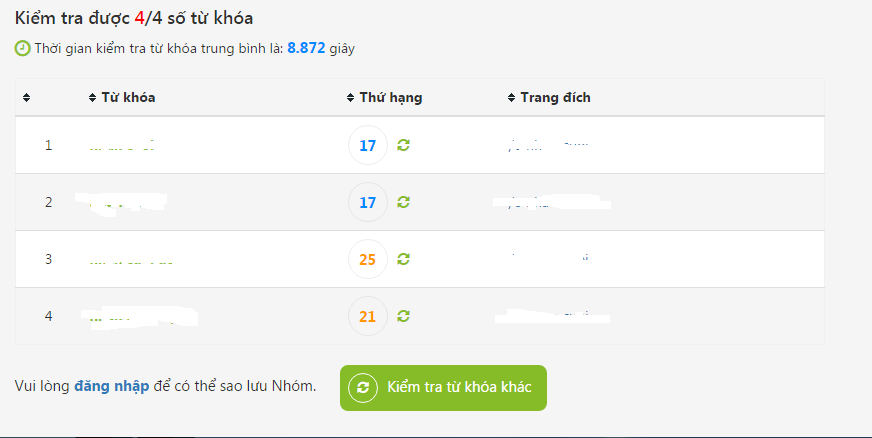Image resolution: width=872 pixels, height=438 pixels.
Task: Sort by the first index column arrows
Action: point(26,98)
